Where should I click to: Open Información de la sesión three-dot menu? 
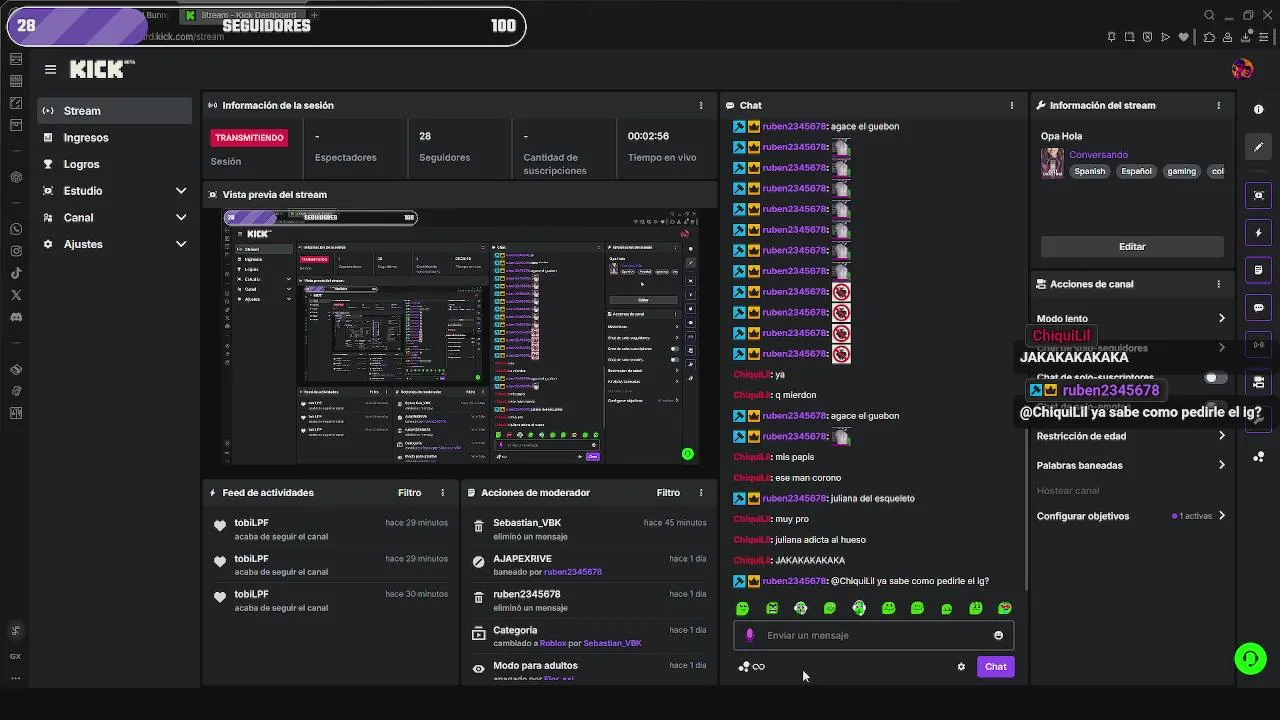click(x=701, y=105)
